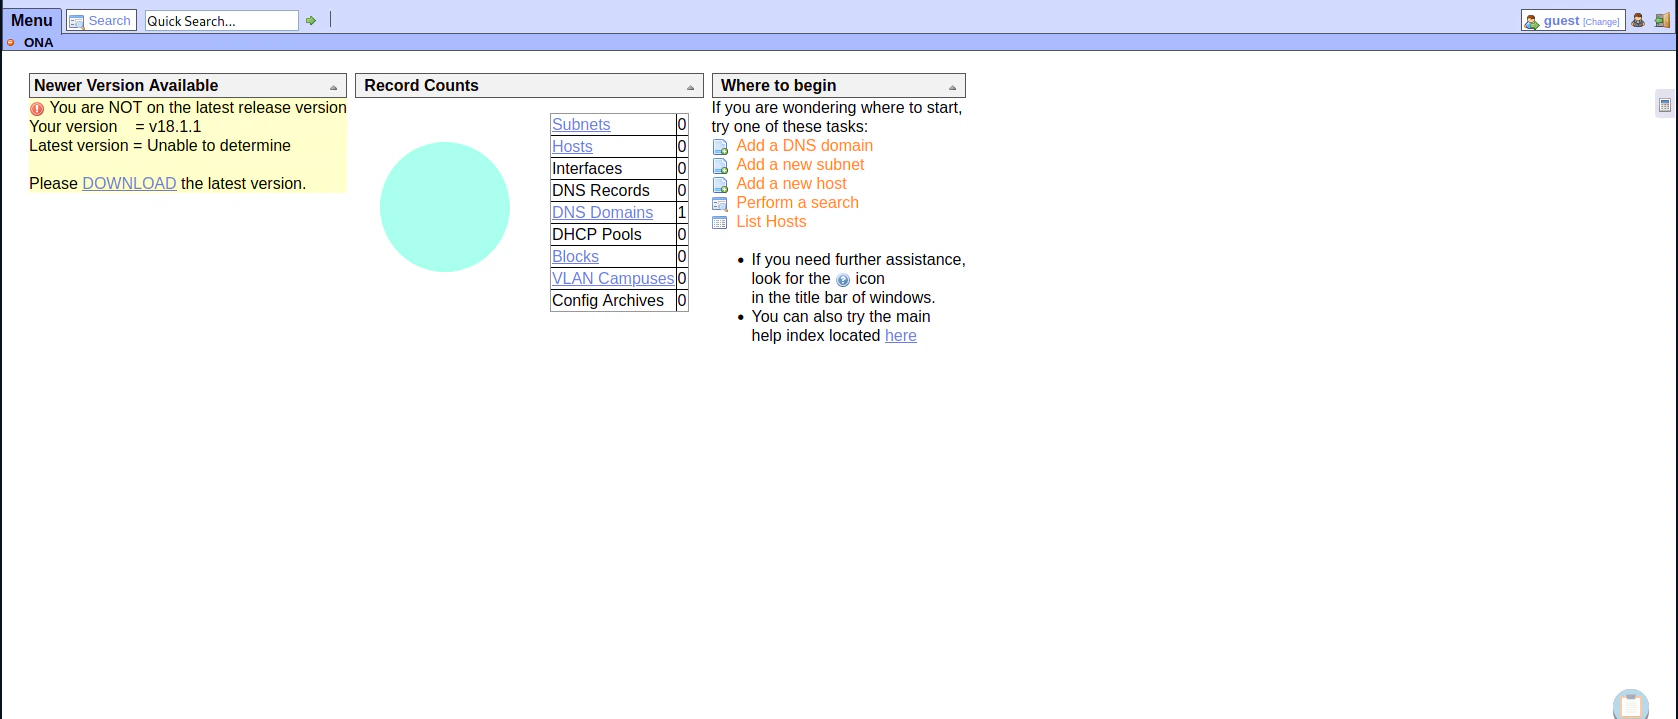Click the Add a new host icon
Image resolution: width=1678 pixels, height=719 pixels.
coord(720,185)
